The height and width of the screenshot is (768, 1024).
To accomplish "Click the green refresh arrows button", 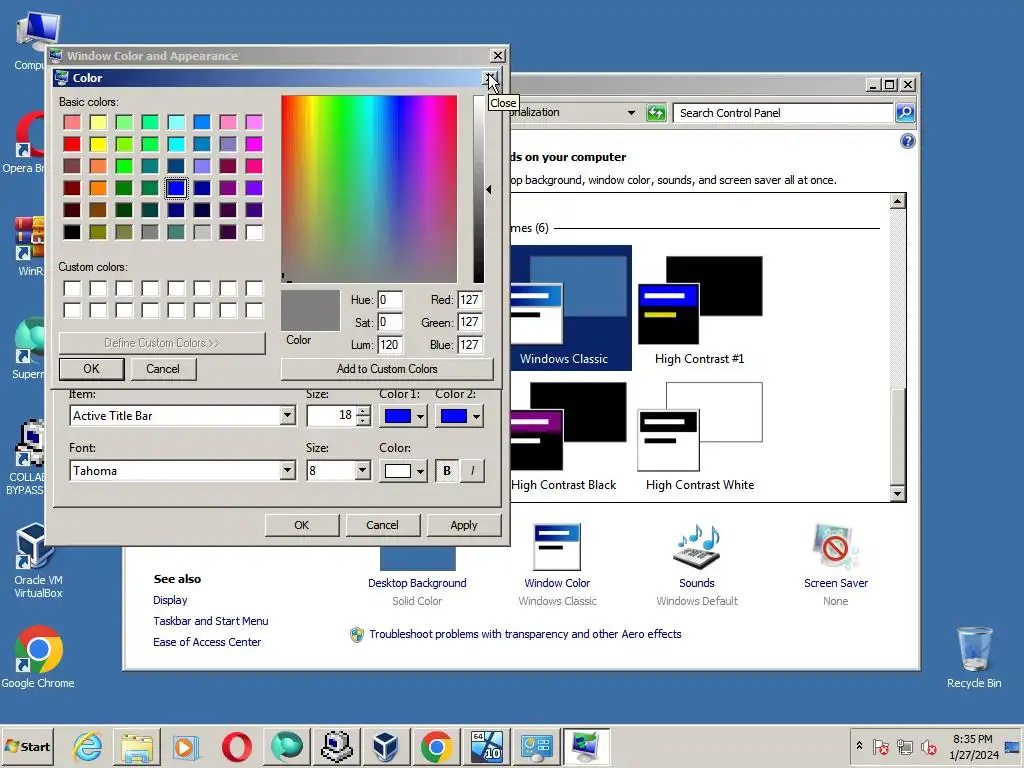I will coord(656,112).
